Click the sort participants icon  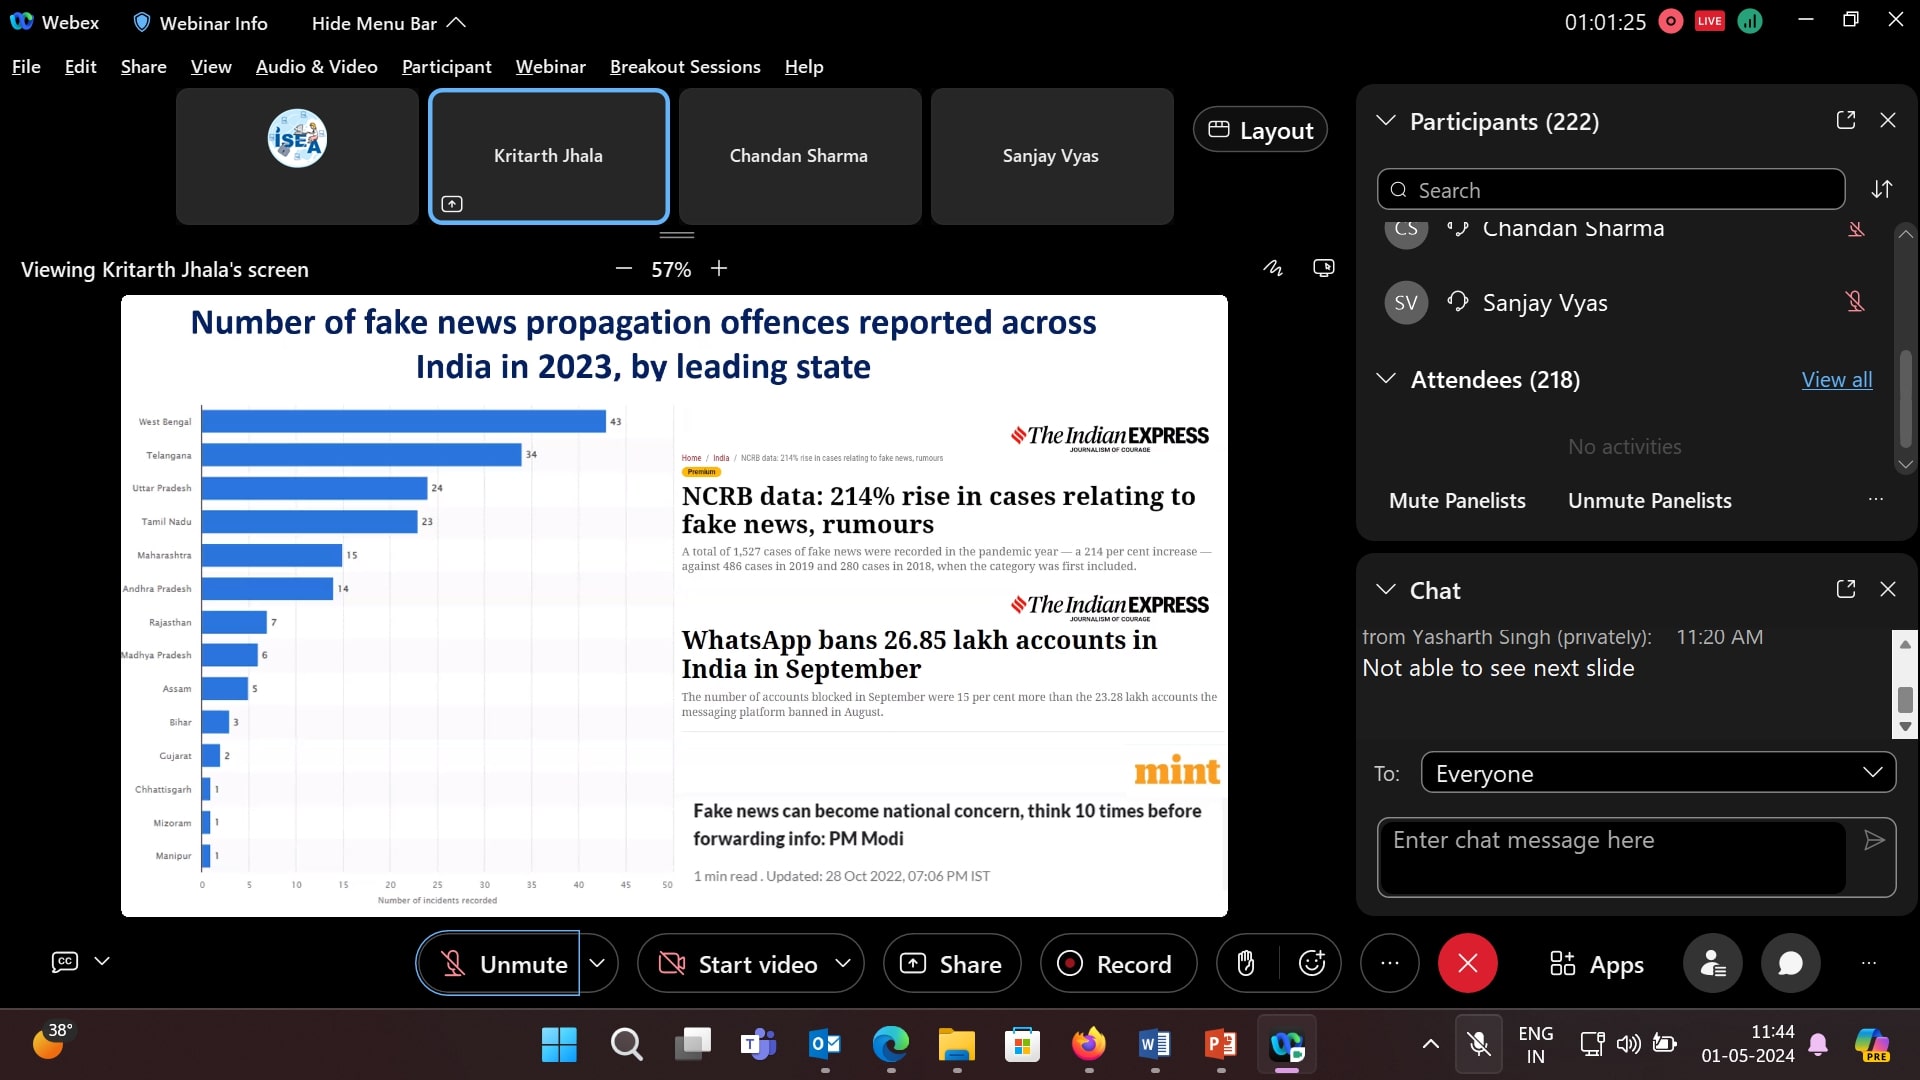[1882, 189]
